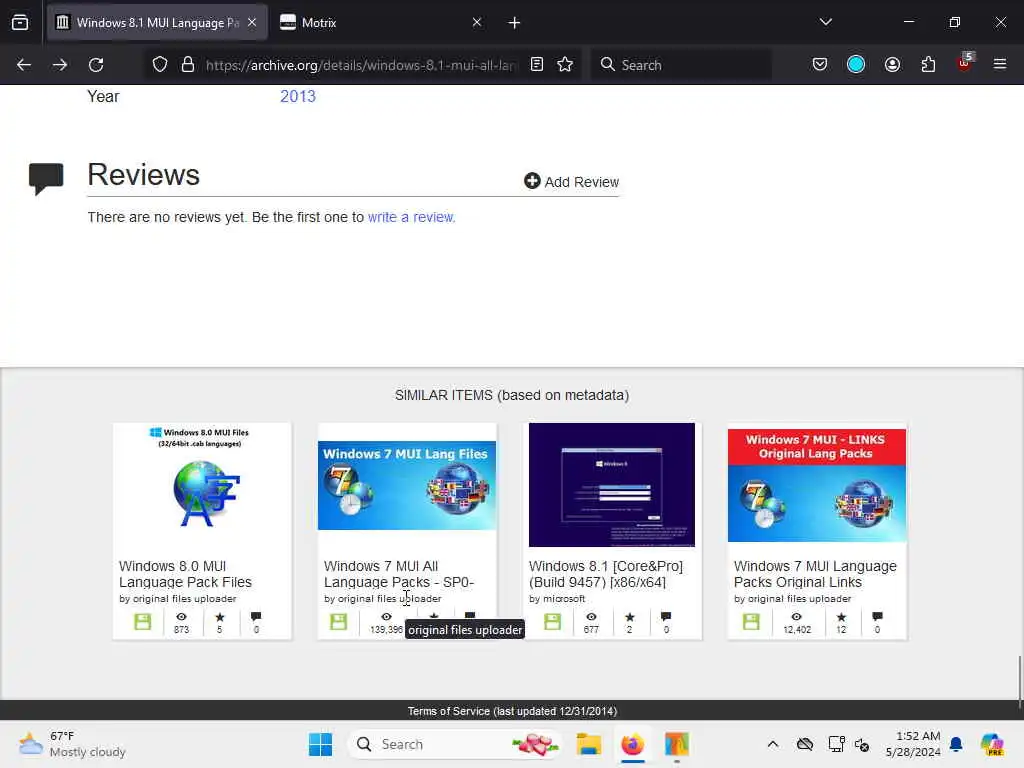Open Terms of Service footer link

coord(512,711)
